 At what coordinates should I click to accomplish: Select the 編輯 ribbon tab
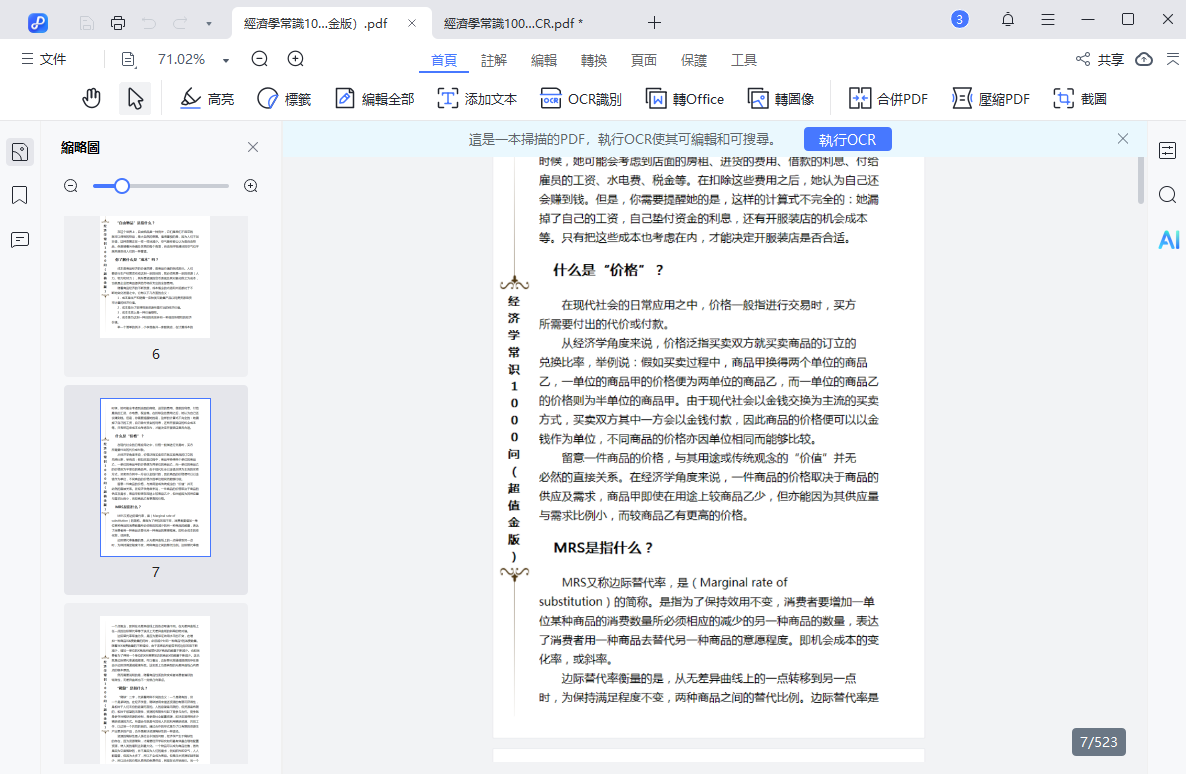[x=544, y=60]
